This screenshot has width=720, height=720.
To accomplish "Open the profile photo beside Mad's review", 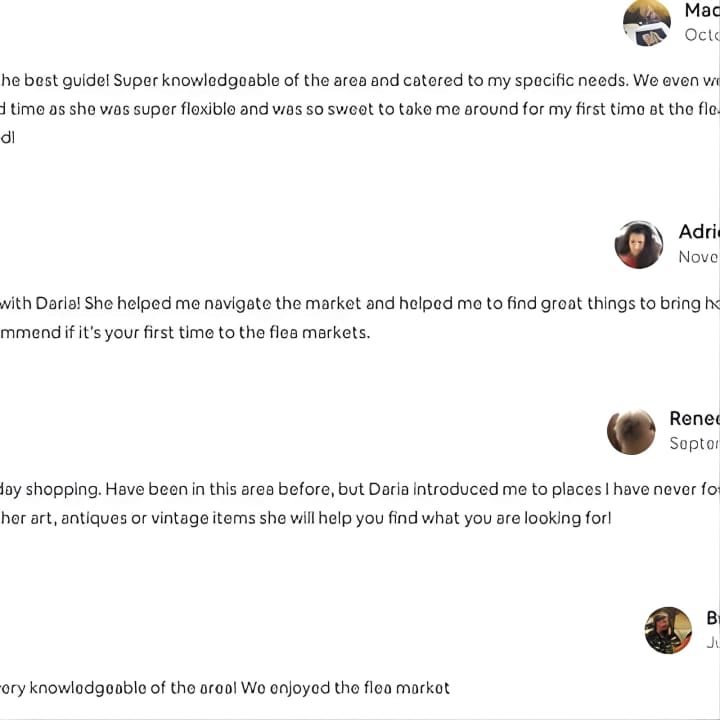I will 647,23.
